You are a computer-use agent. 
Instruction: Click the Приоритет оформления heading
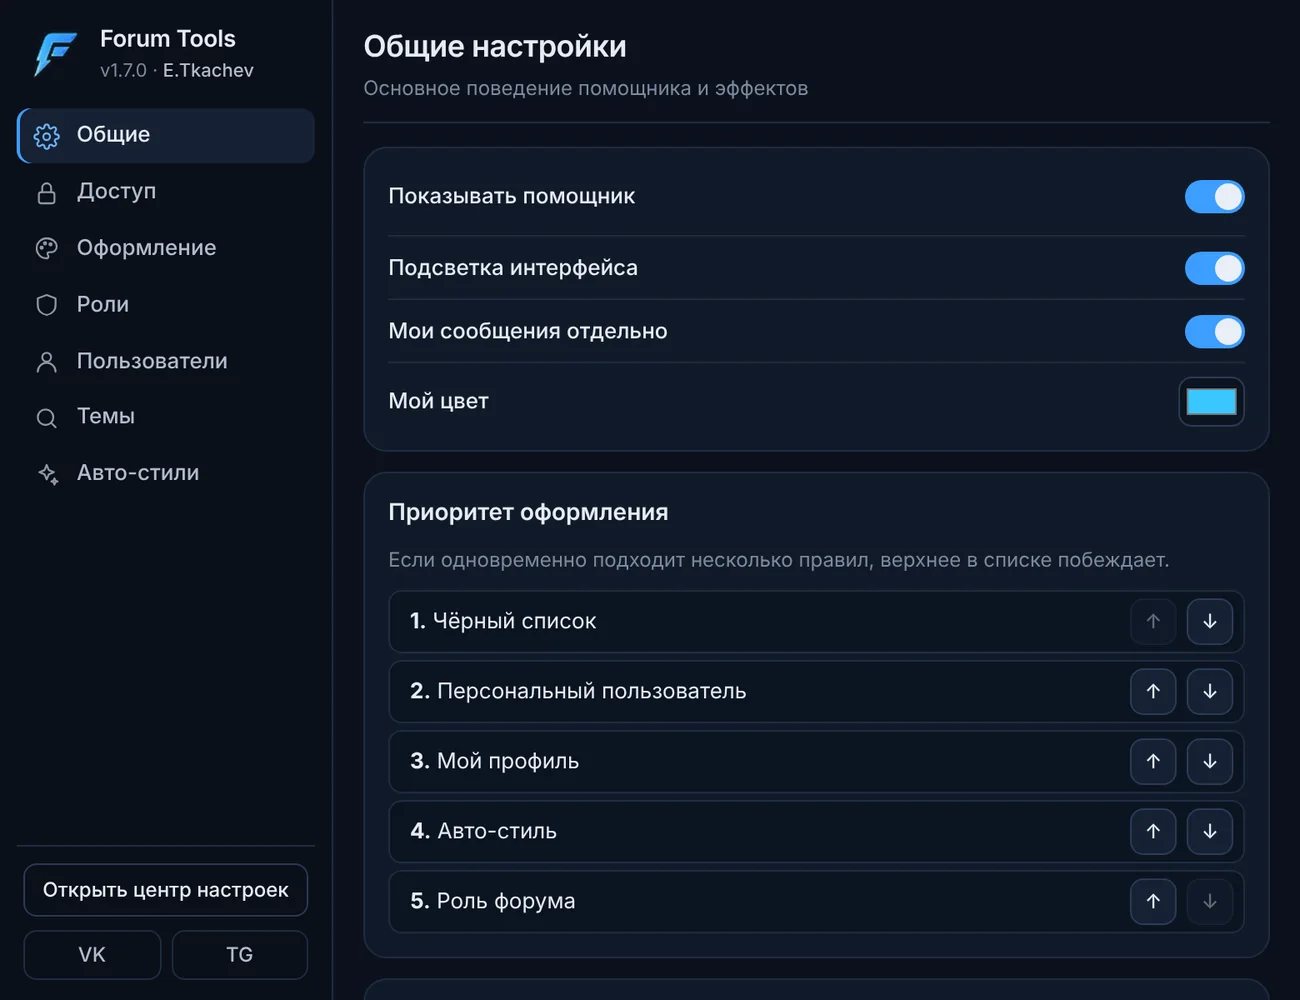tap(528, 512)
